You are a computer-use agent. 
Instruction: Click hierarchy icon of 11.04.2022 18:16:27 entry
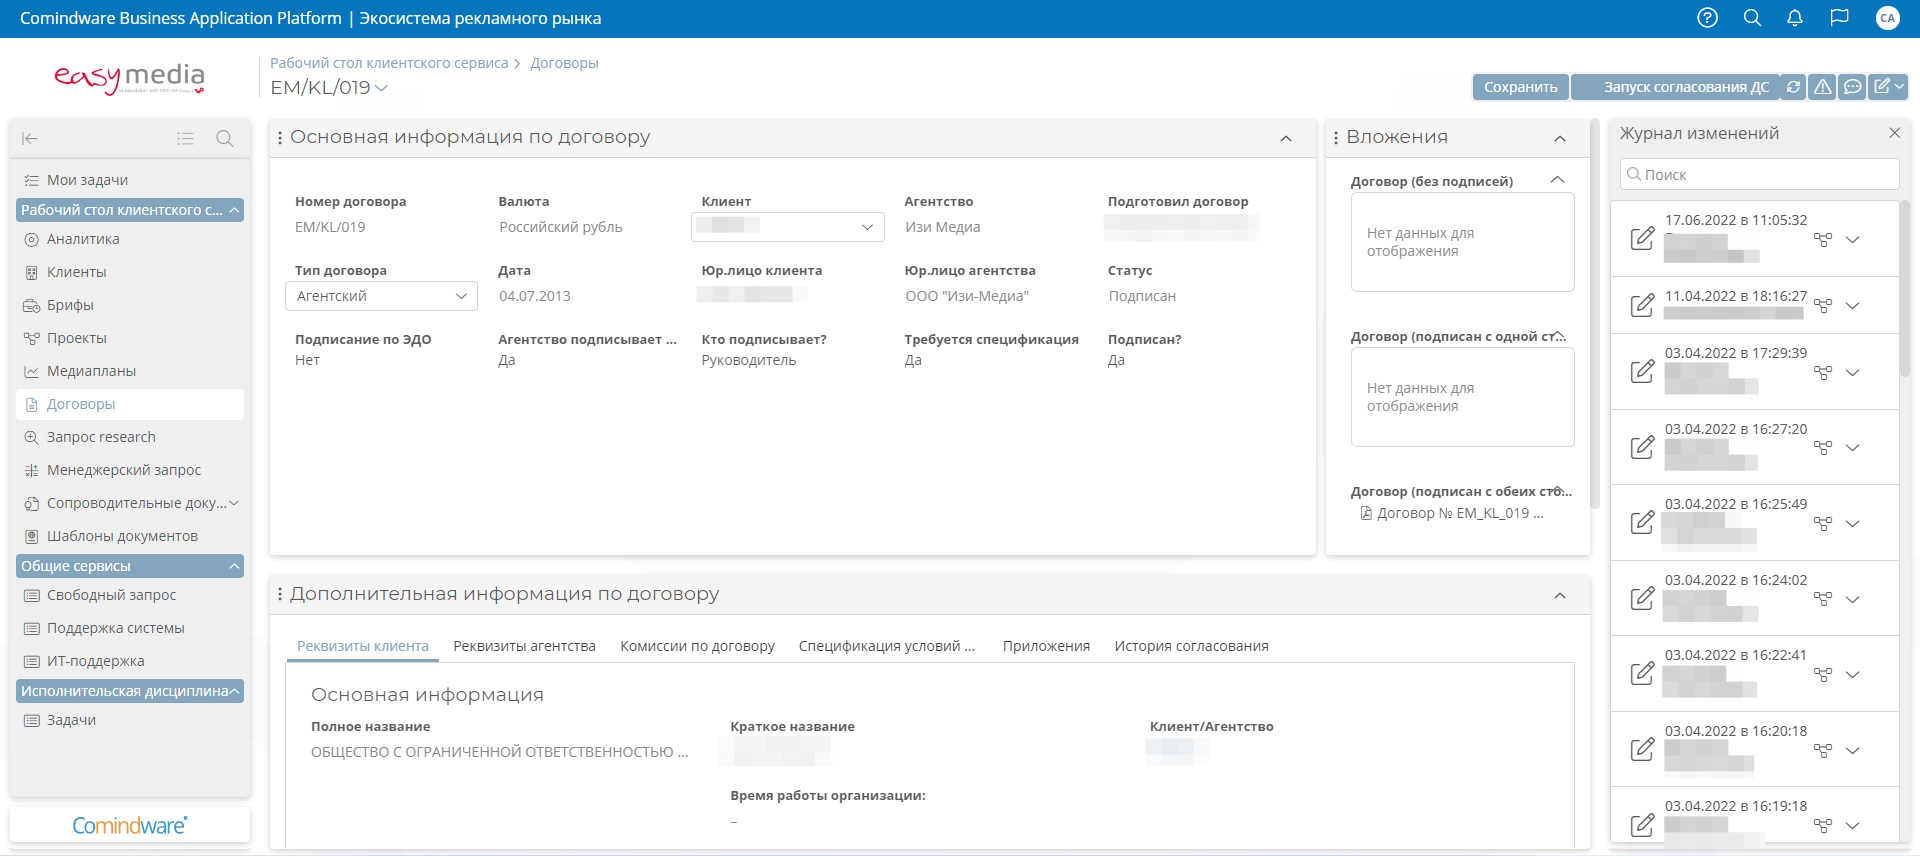tap(1823, 305)
